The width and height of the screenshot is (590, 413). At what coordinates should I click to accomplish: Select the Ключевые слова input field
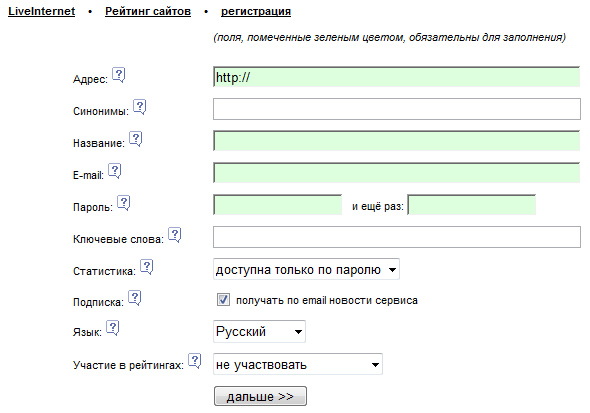[397, 237]
